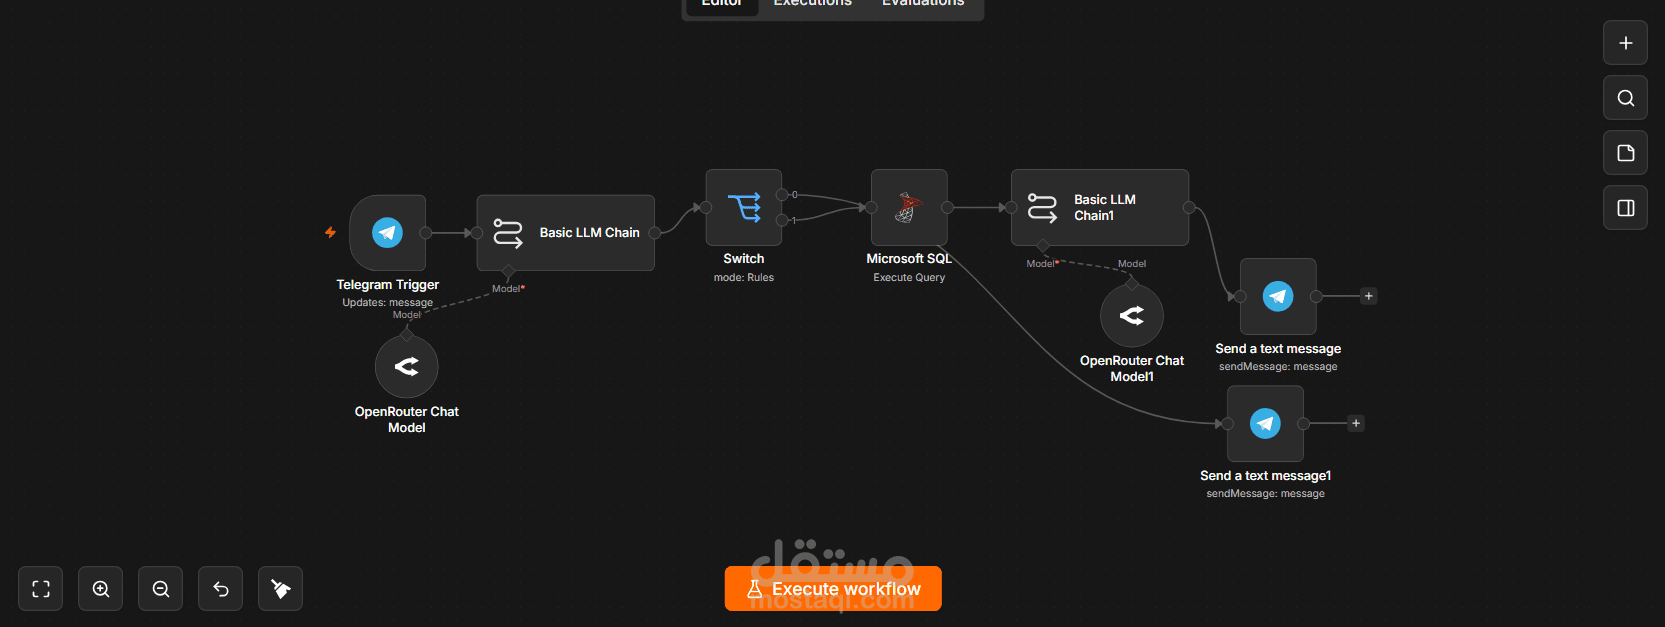Open the Basic LLM Chain1 node

[1100, 207]
